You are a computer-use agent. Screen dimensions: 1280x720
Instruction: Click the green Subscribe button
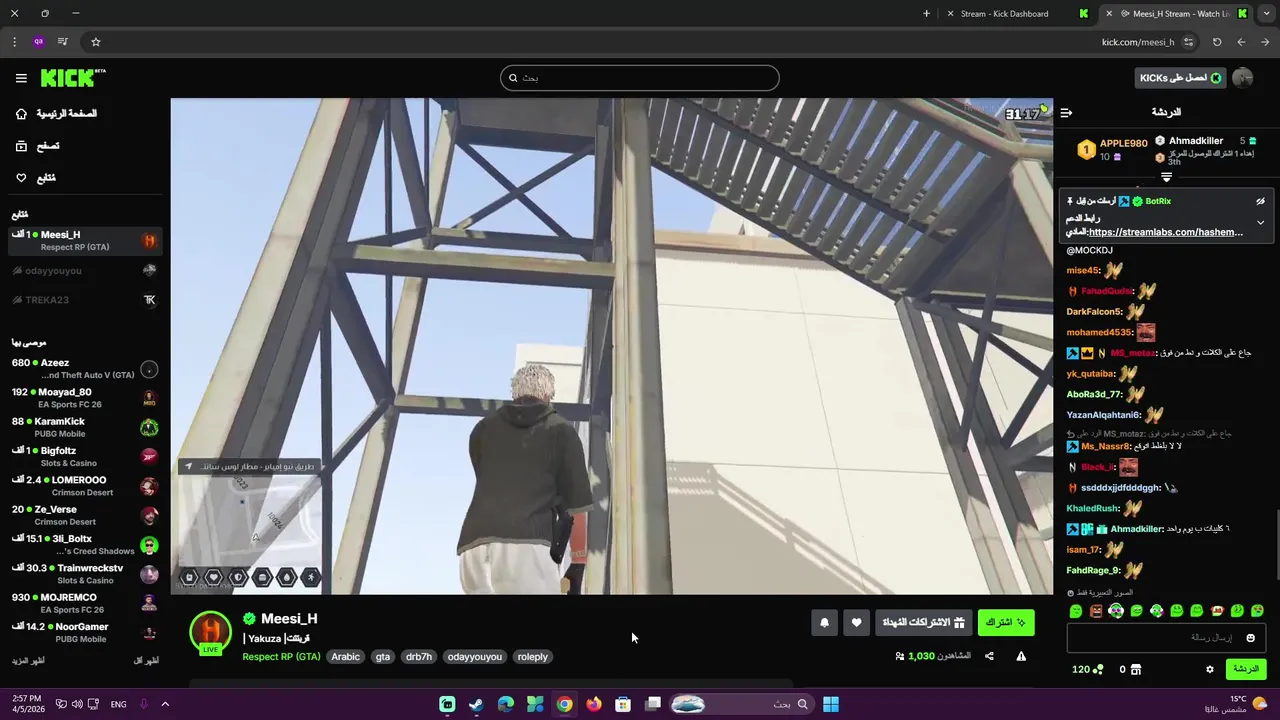click(x=1006, y=623)
